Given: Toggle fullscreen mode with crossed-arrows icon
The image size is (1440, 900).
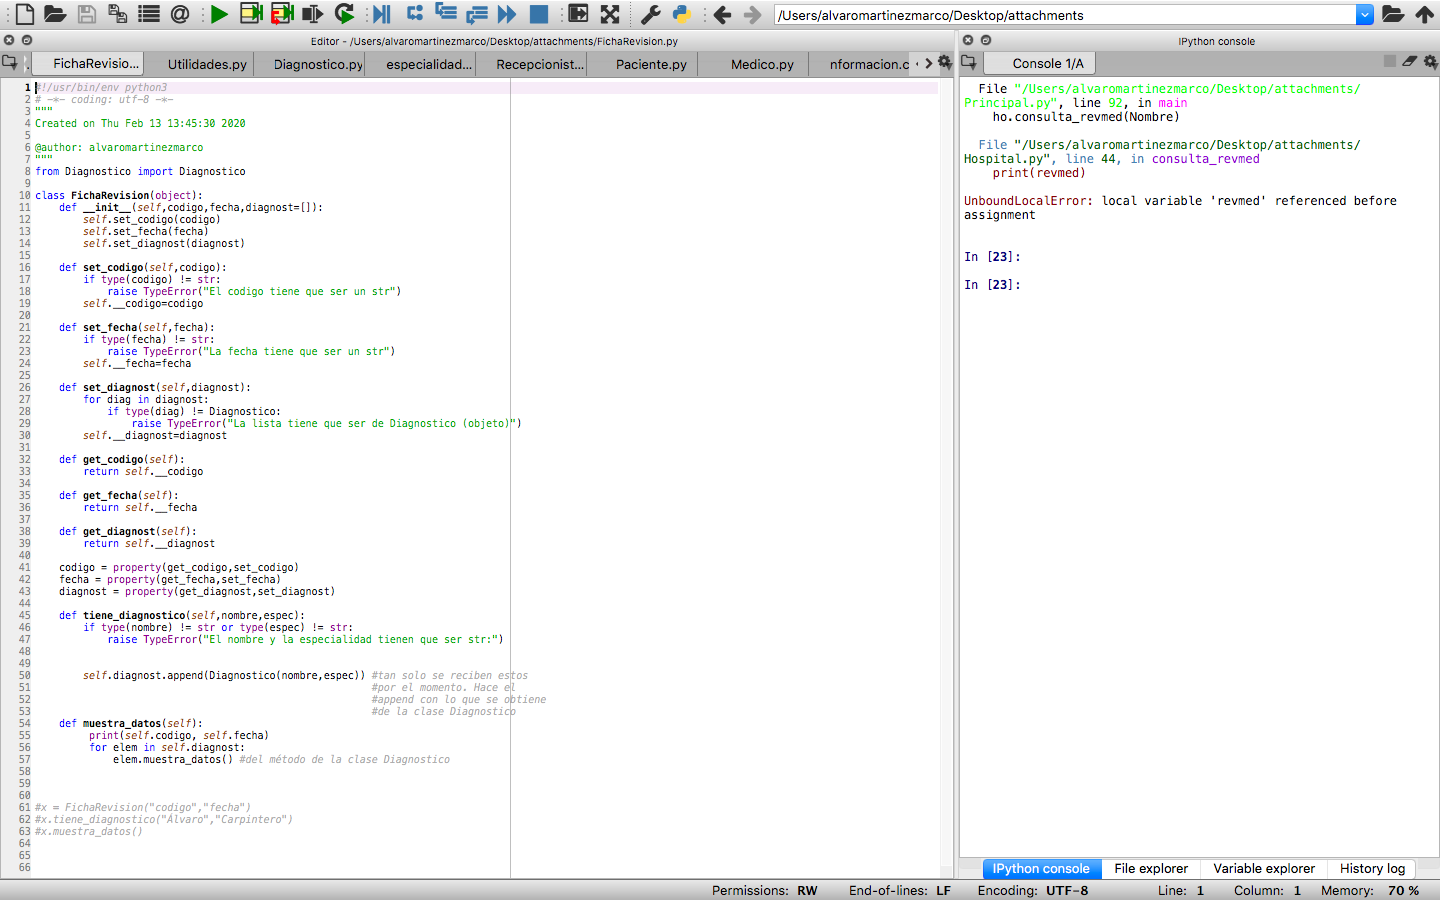Looking at the screenshot, I should [x=609, y=14].
